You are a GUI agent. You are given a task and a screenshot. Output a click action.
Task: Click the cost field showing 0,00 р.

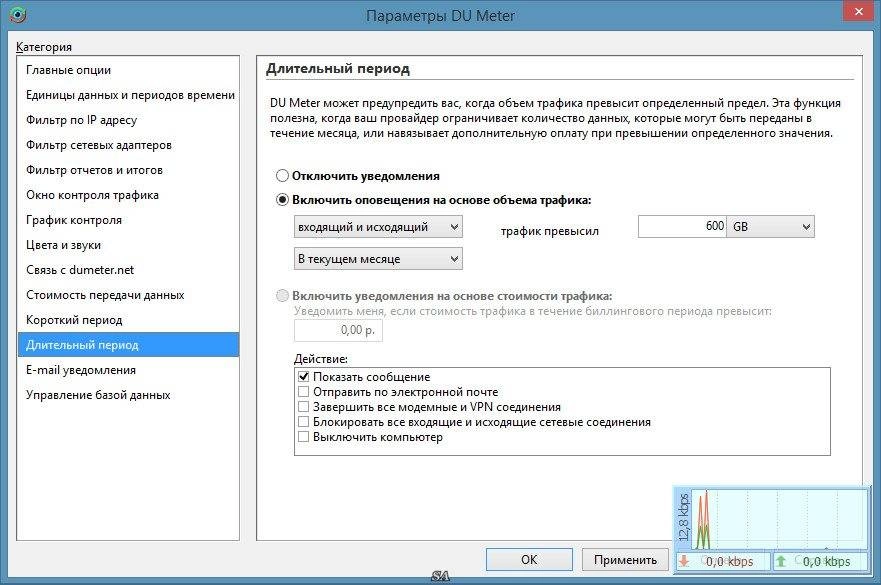click(338, 330)
